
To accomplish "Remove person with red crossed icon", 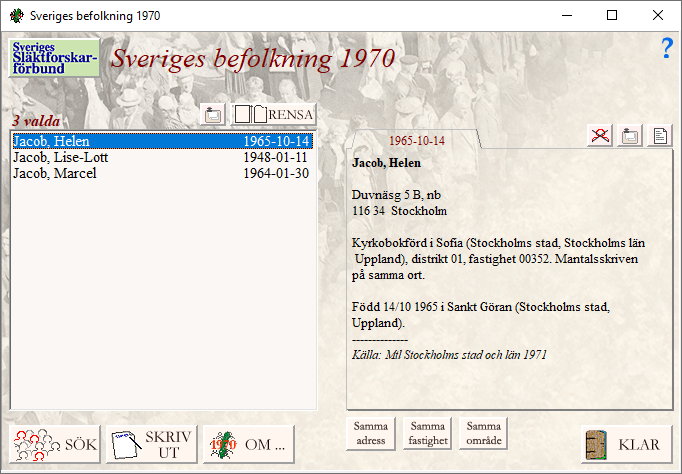I will click(600, 136).
